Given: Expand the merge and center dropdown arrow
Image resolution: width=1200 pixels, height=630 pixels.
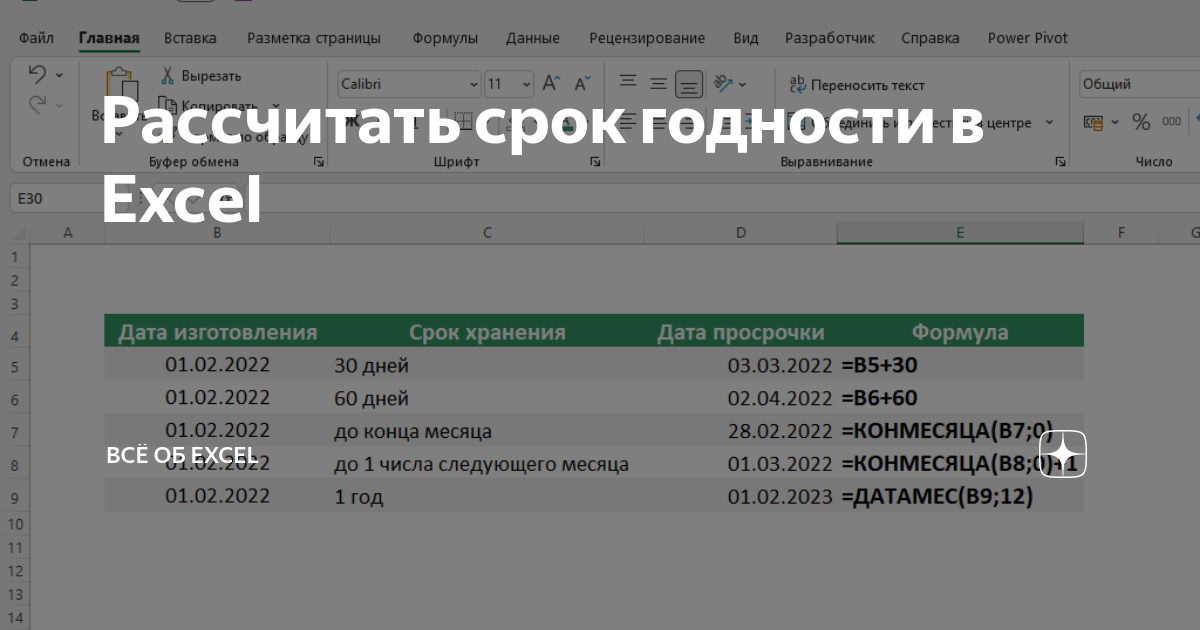Looking at the screenshot, I should click(1049, 123).
